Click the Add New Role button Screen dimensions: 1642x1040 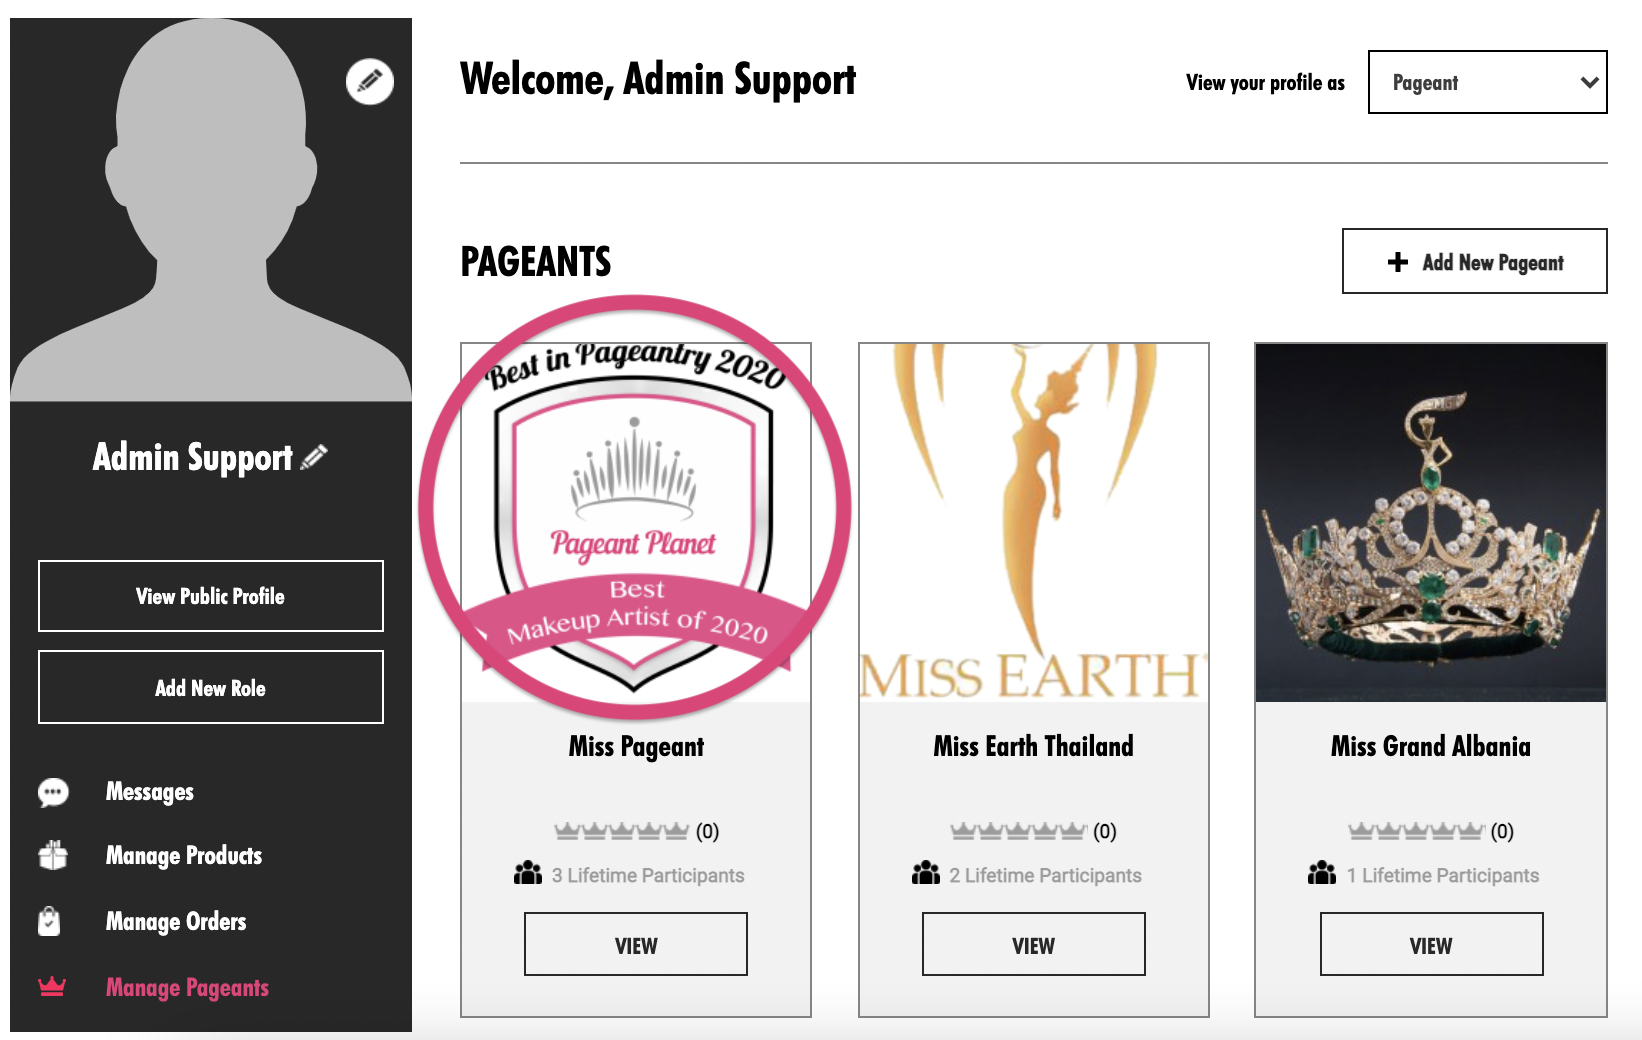(211, 687)
